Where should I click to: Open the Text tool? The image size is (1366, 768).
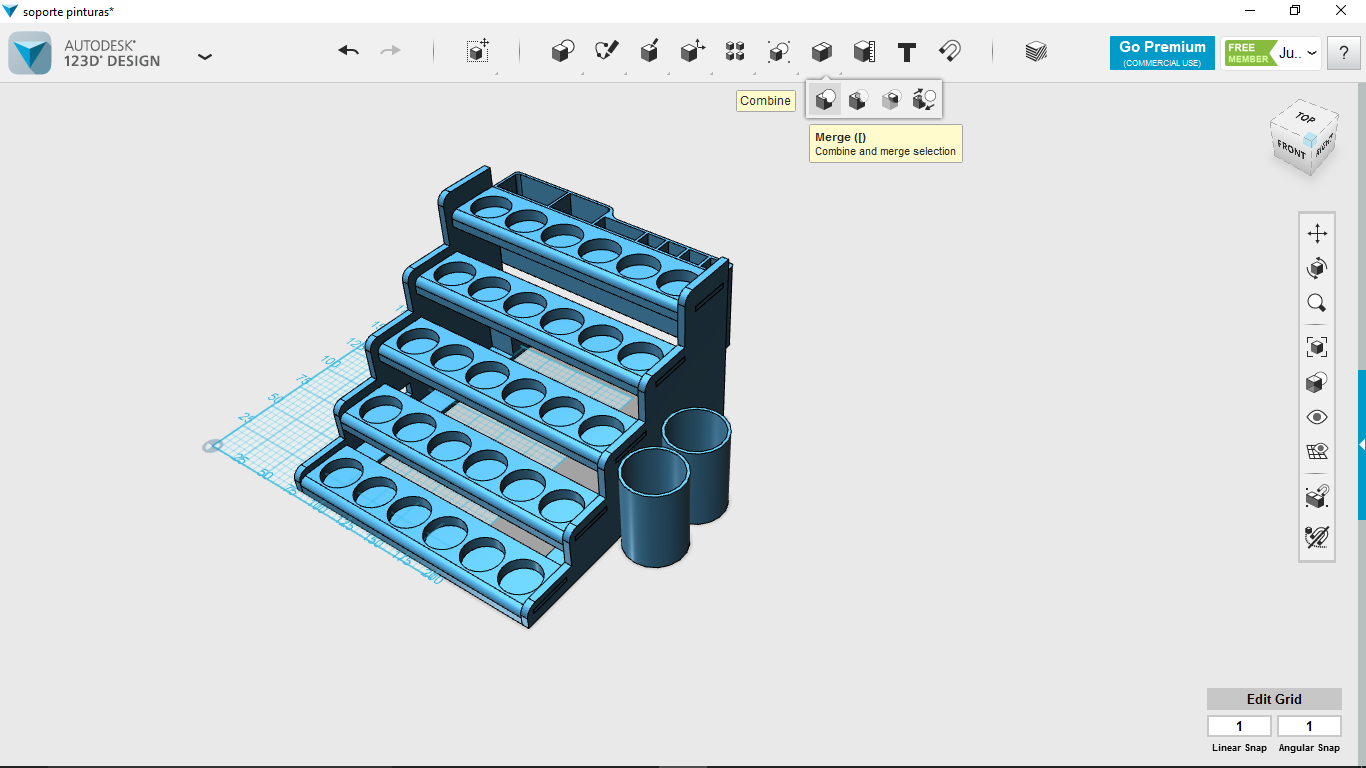pos(907,52)
